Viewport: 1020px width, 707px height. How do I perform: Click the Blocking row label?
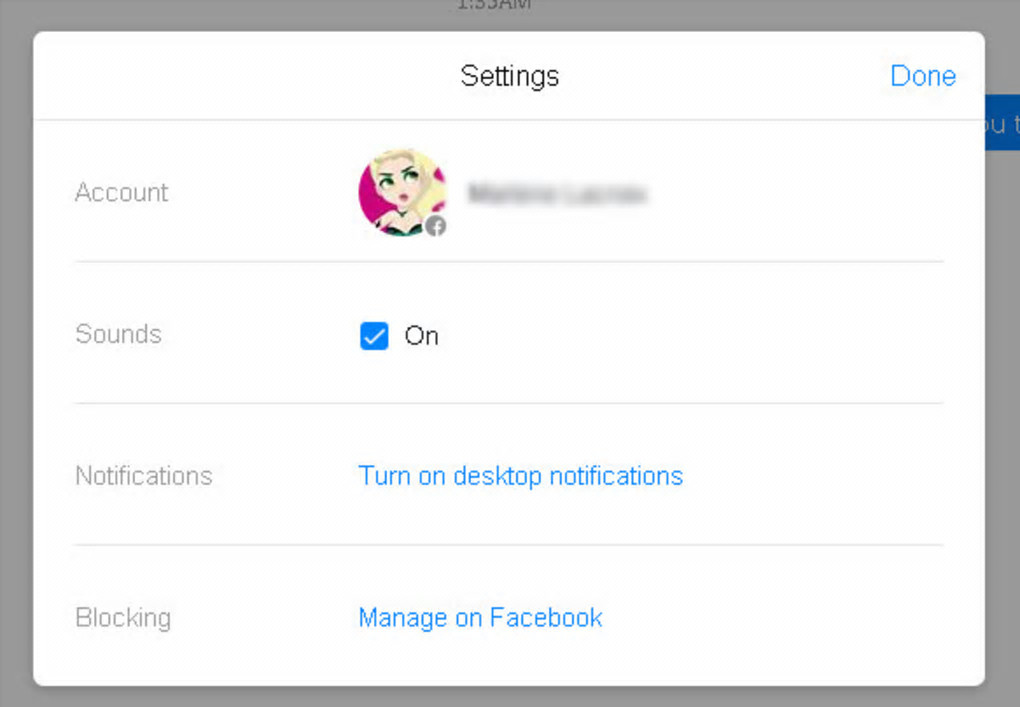[x=123, y=618]
